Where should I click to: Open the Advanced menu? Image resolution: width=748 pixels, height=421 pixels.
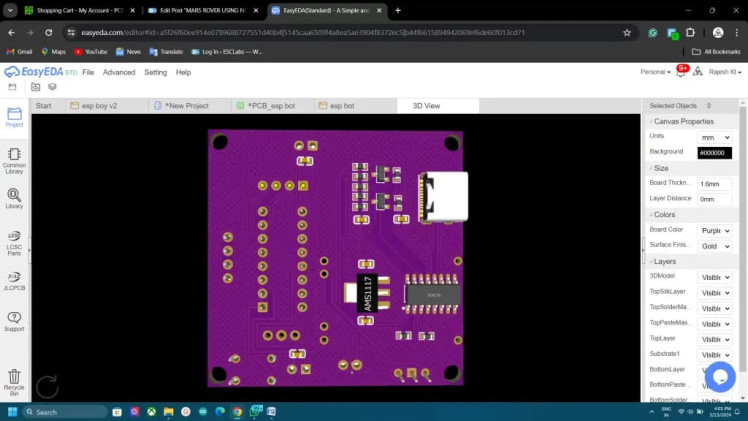coord(118,72)
